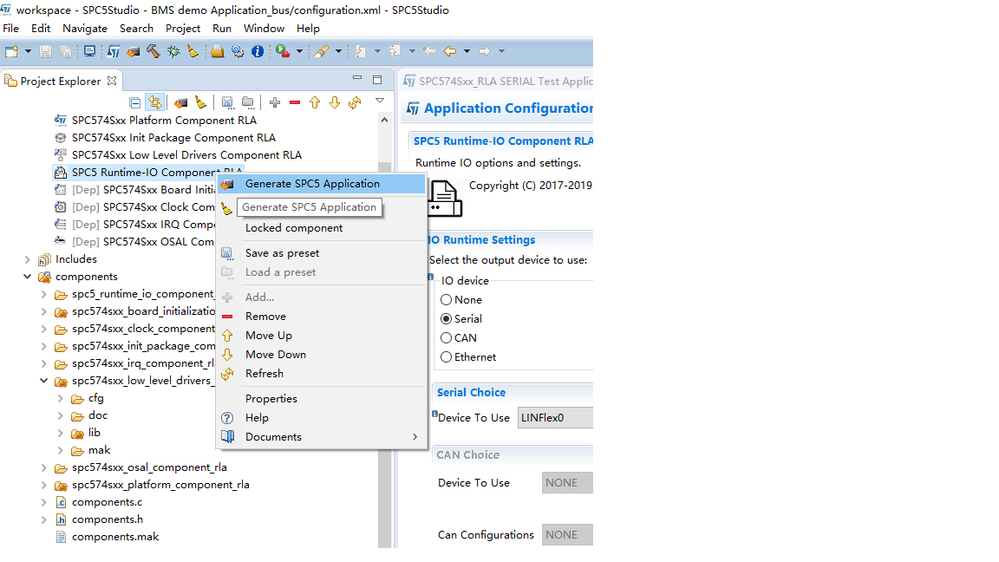
Task: Choose Properties in context menu
Action: coord(321,399)
